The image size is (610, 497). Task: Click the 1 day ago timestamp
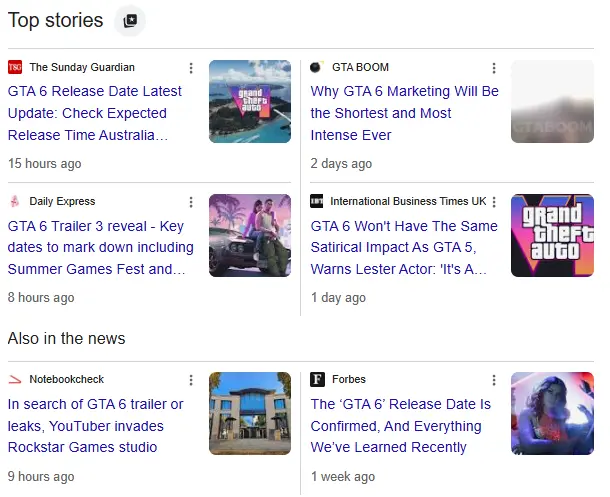coord(338,298)
